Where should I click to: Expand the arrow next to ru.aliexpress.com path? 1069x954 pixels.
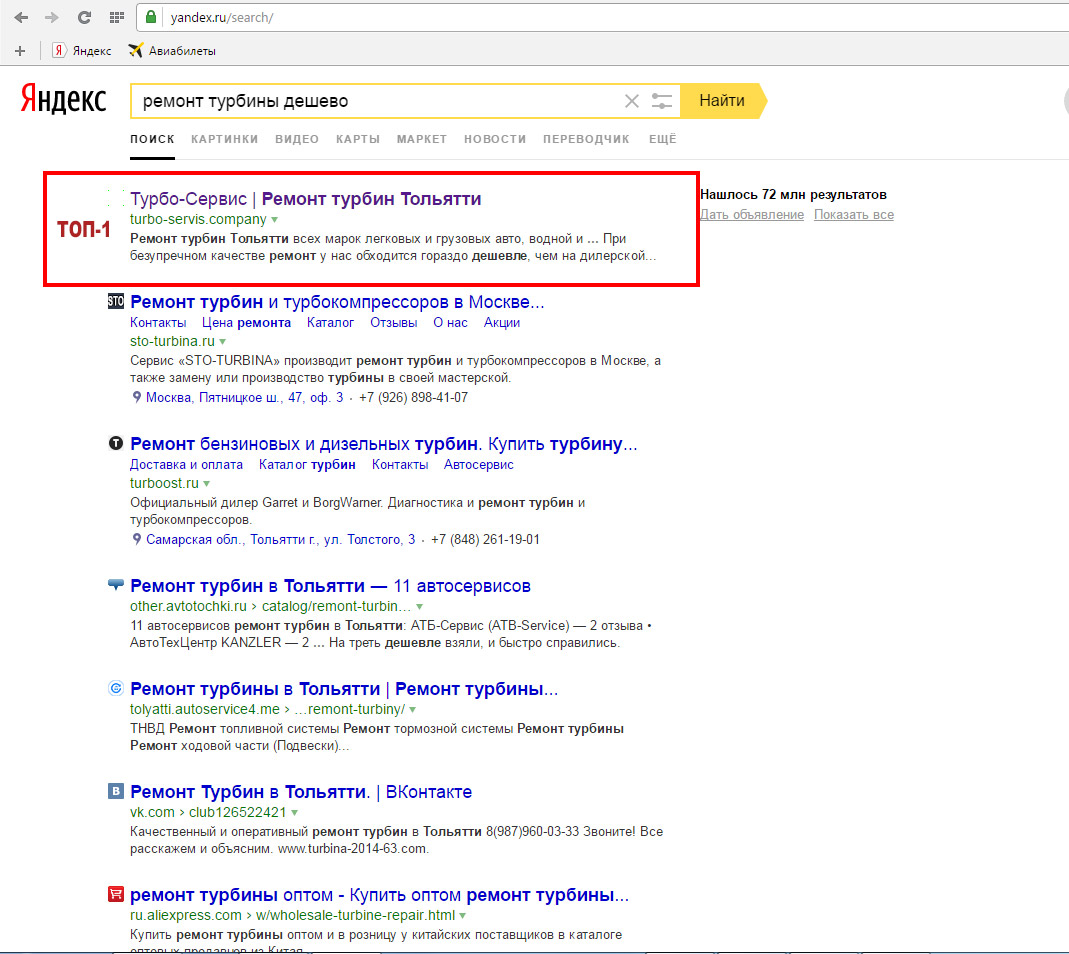tap(462, 916)
